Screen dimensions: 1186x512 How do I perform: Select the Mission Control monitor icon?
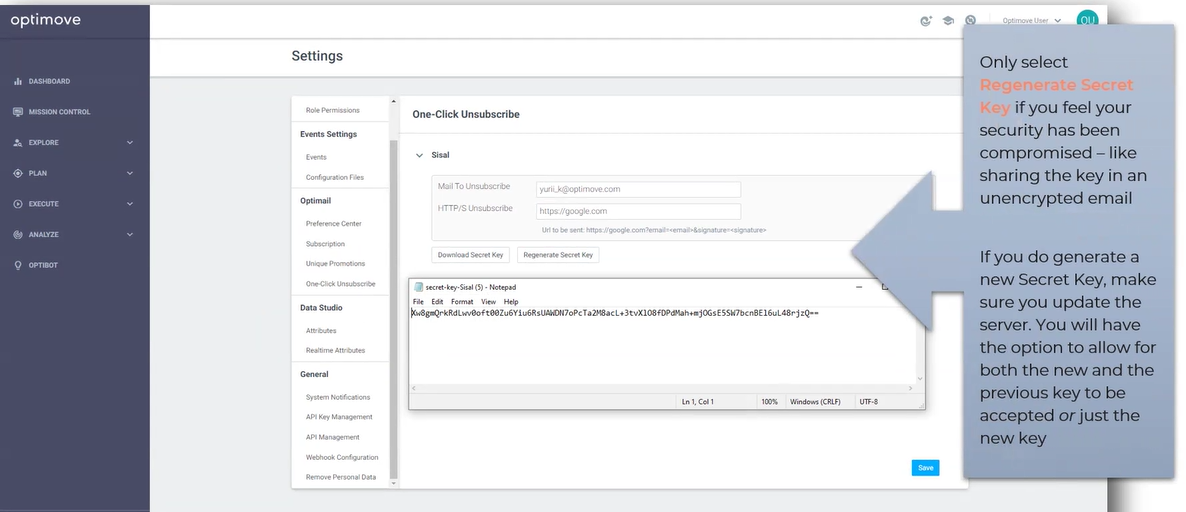click(x=18, y=112)
